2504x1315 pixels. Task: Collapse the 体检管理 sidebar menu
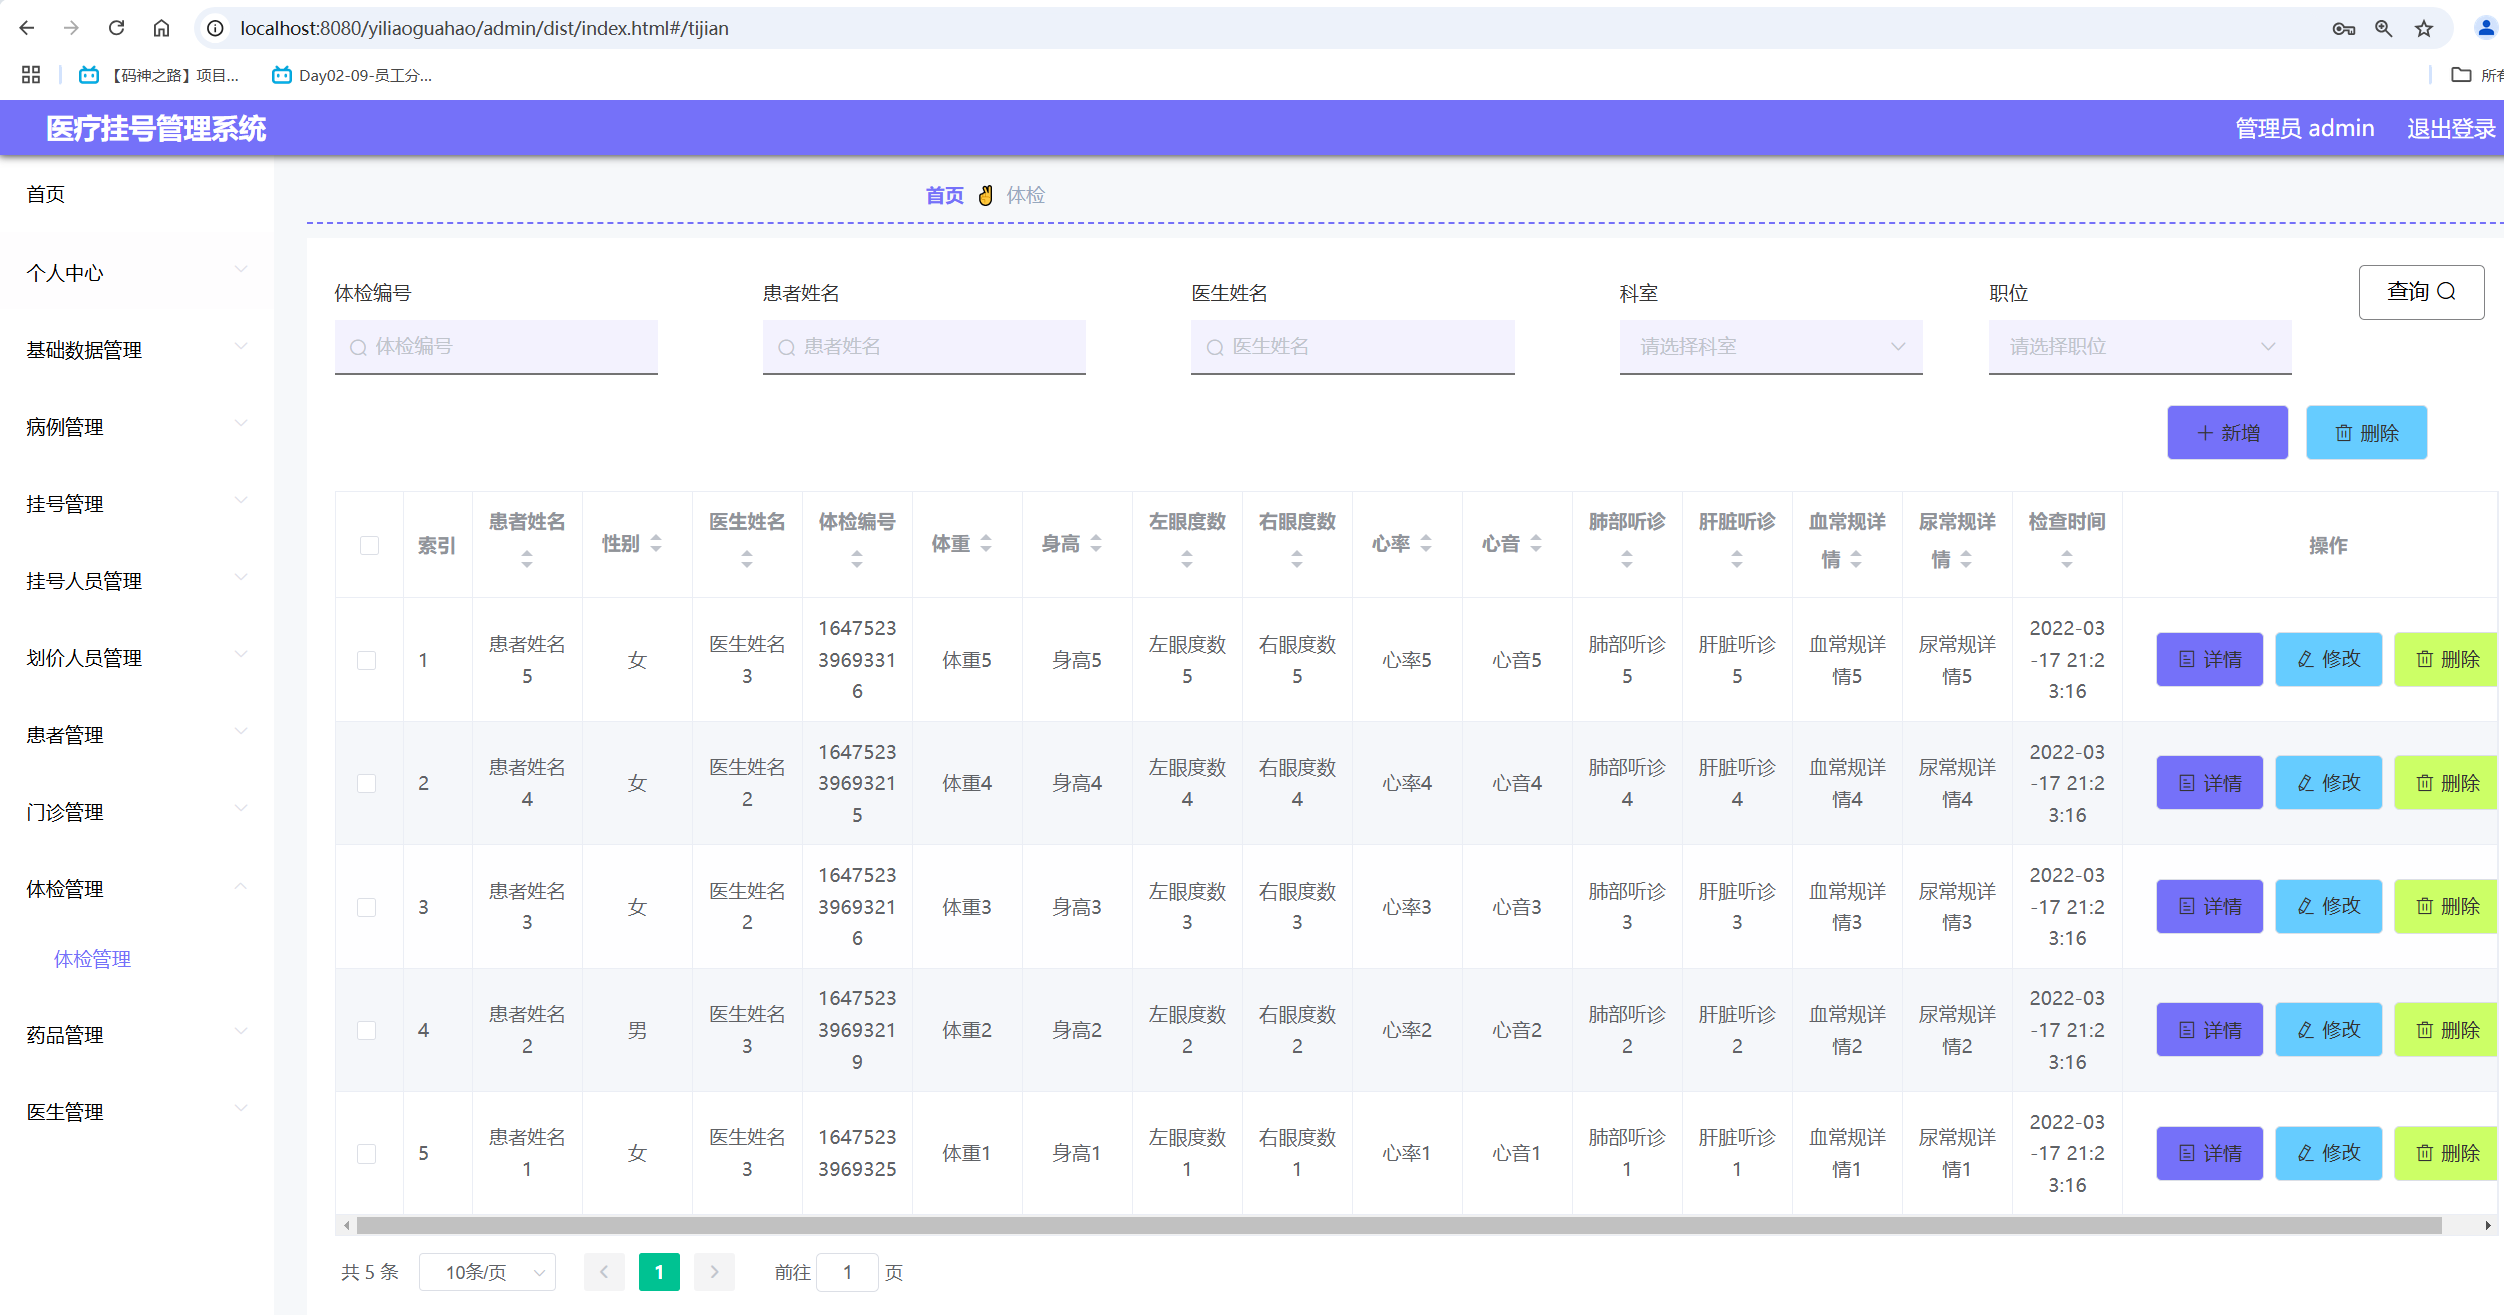click(137, 888)
